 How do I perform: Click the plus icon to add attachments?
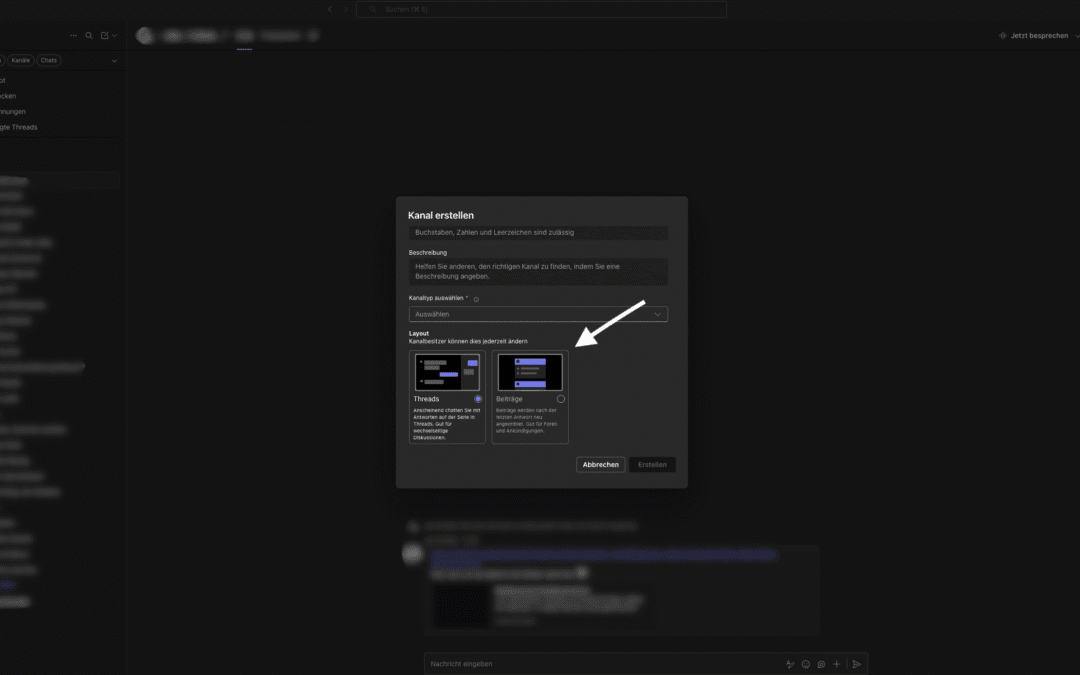[837, 664]
